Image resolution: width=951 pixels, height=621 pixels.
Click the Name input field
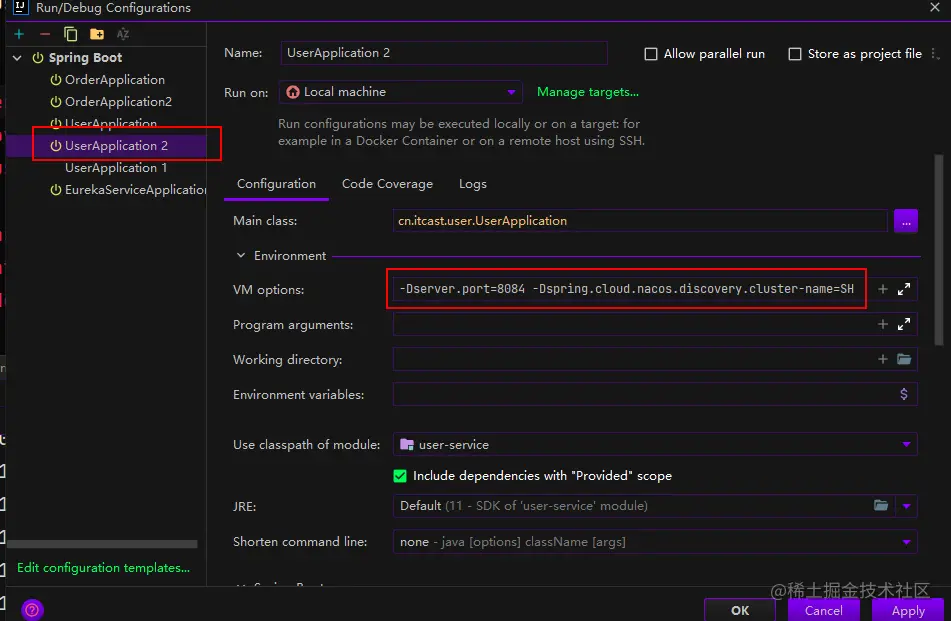[x=444, y=53]
